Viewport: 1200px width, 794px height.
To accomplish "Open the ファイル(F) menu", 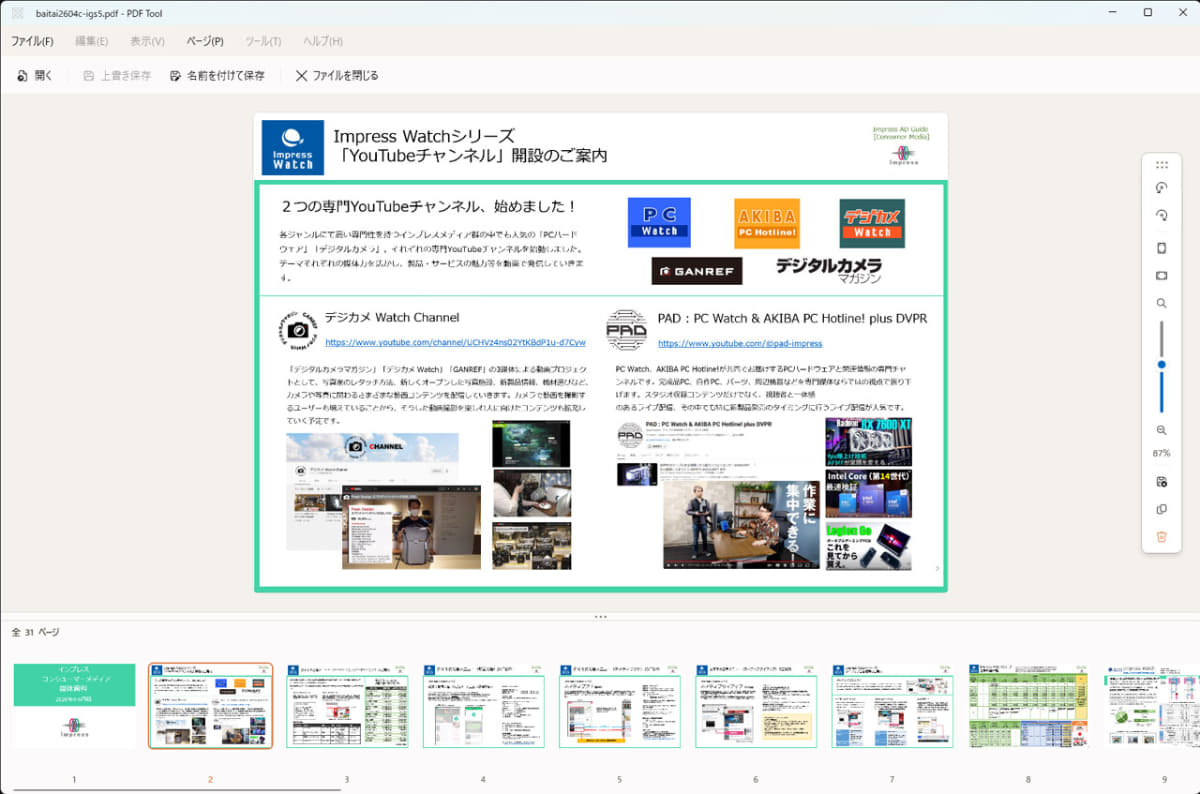I will point(32,41).
